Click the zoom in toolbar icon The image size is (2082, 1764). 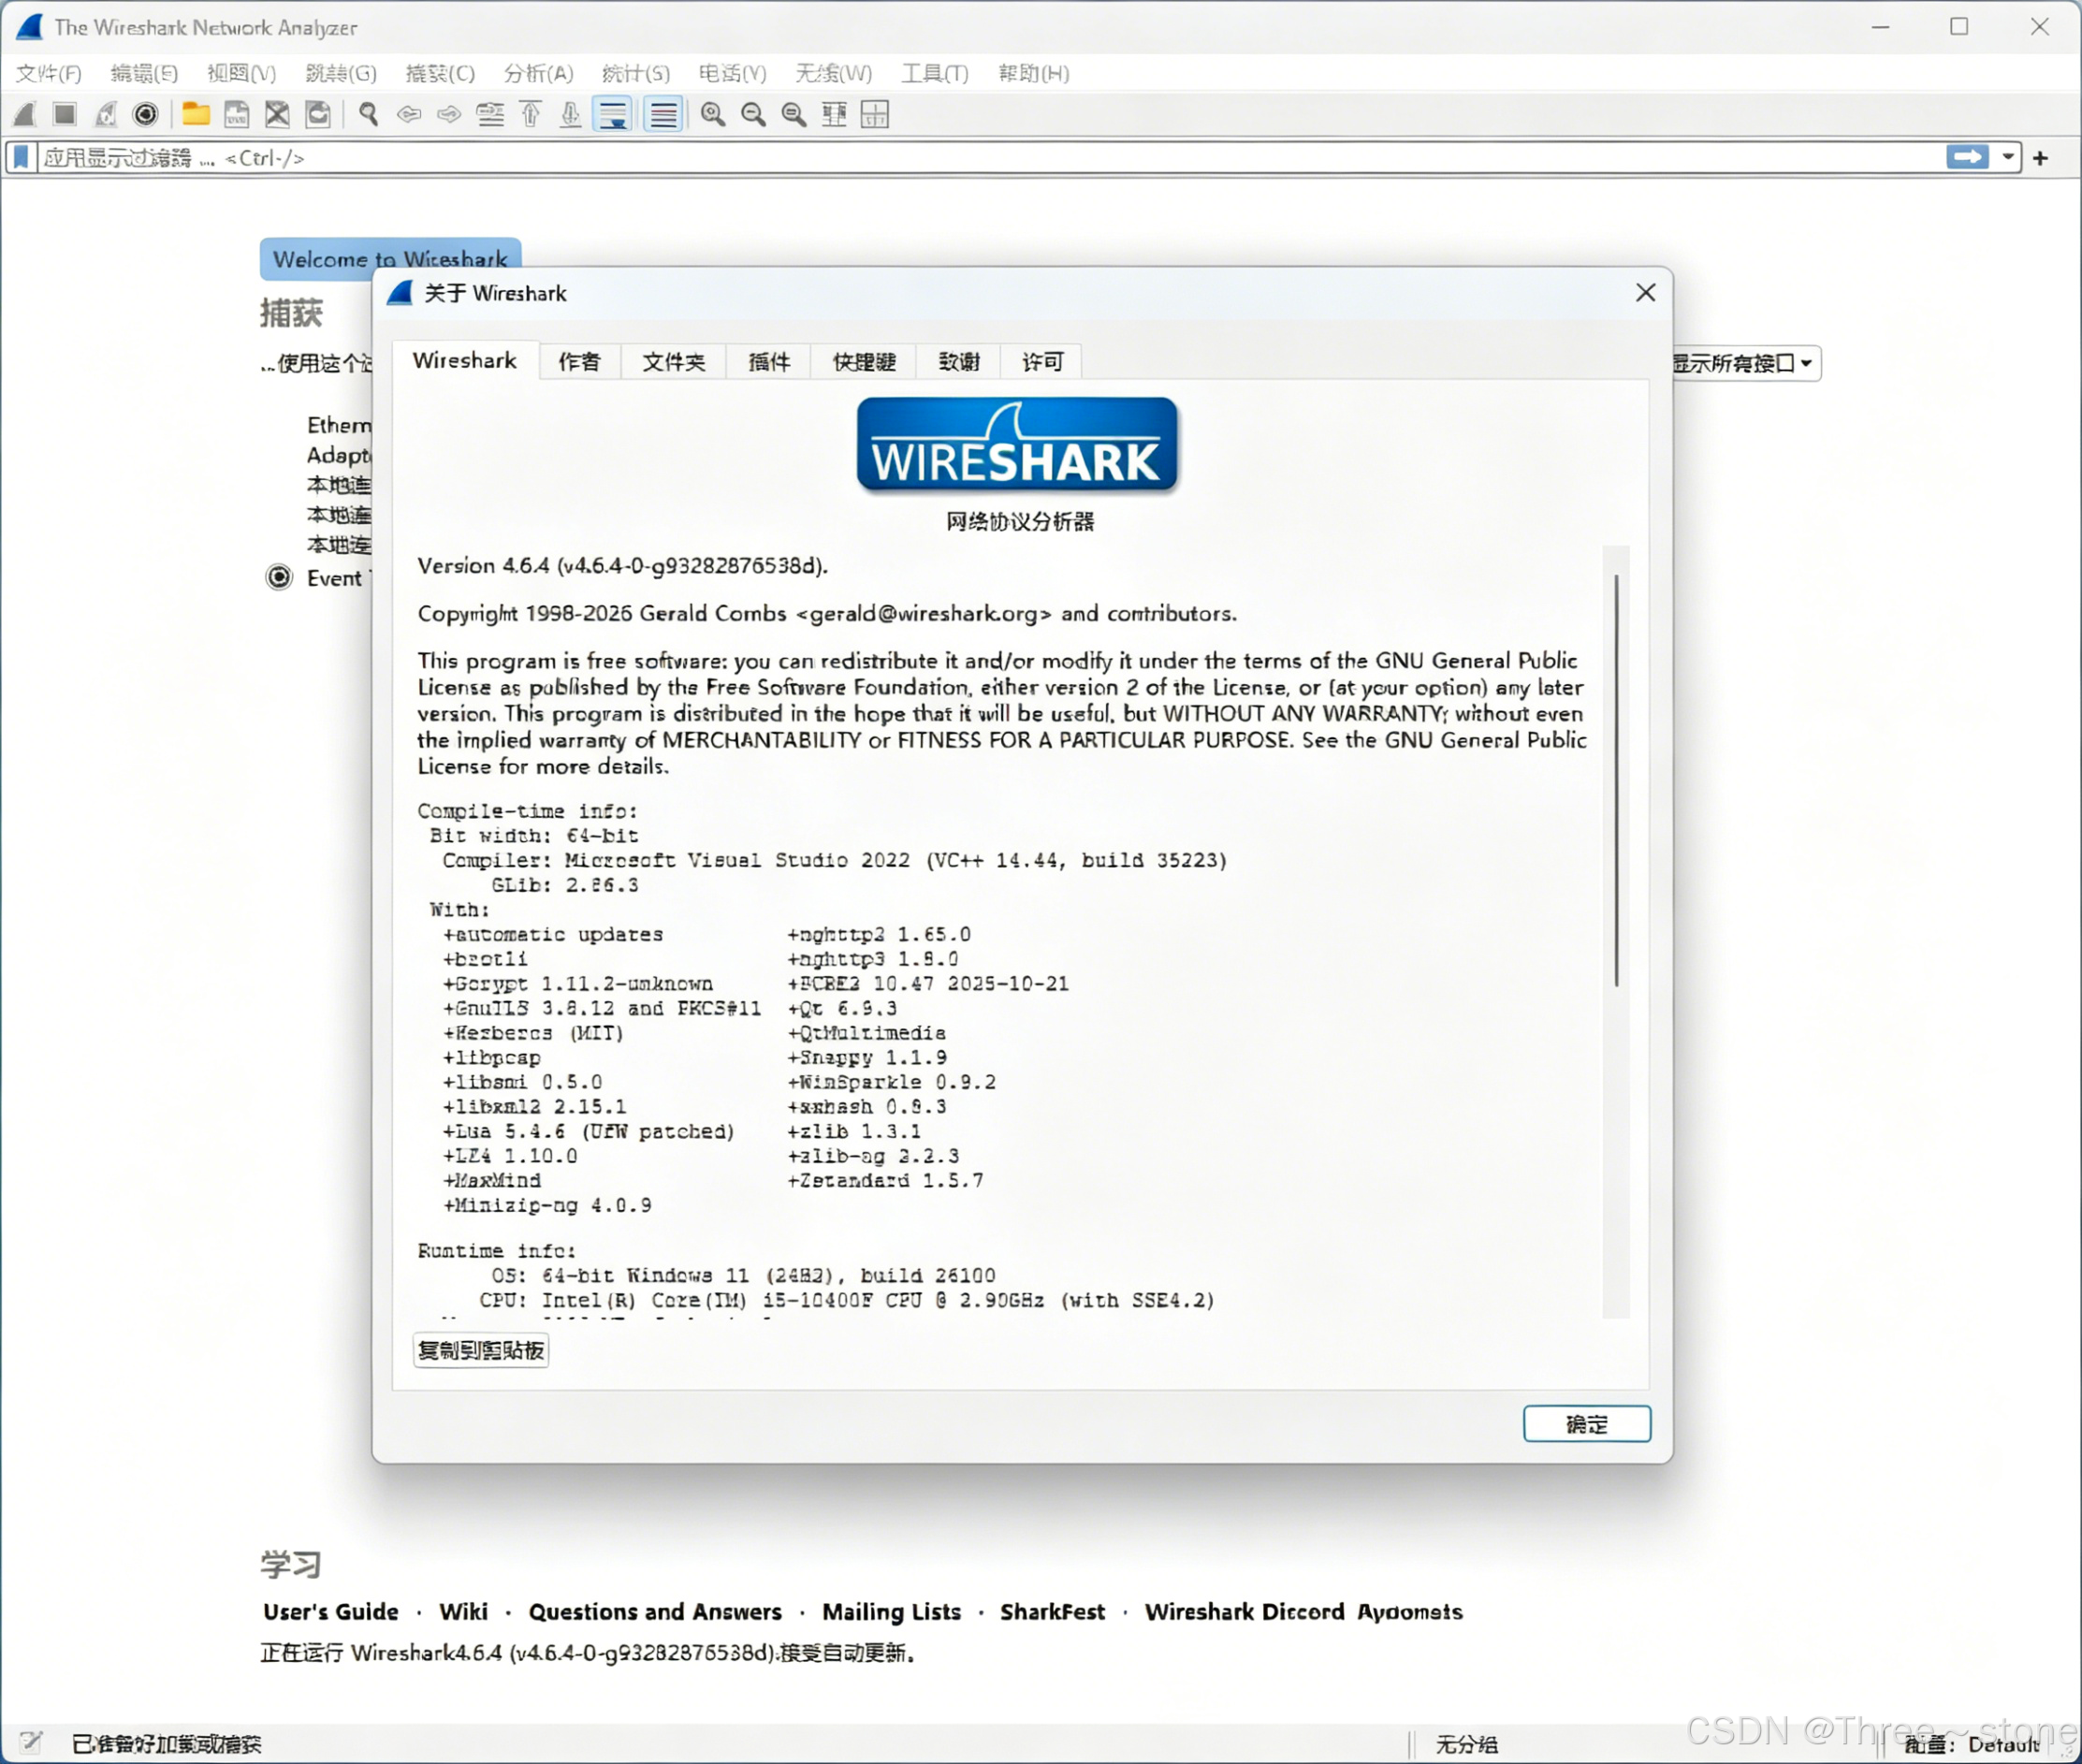pyautogui.click(x=713, y=114)
